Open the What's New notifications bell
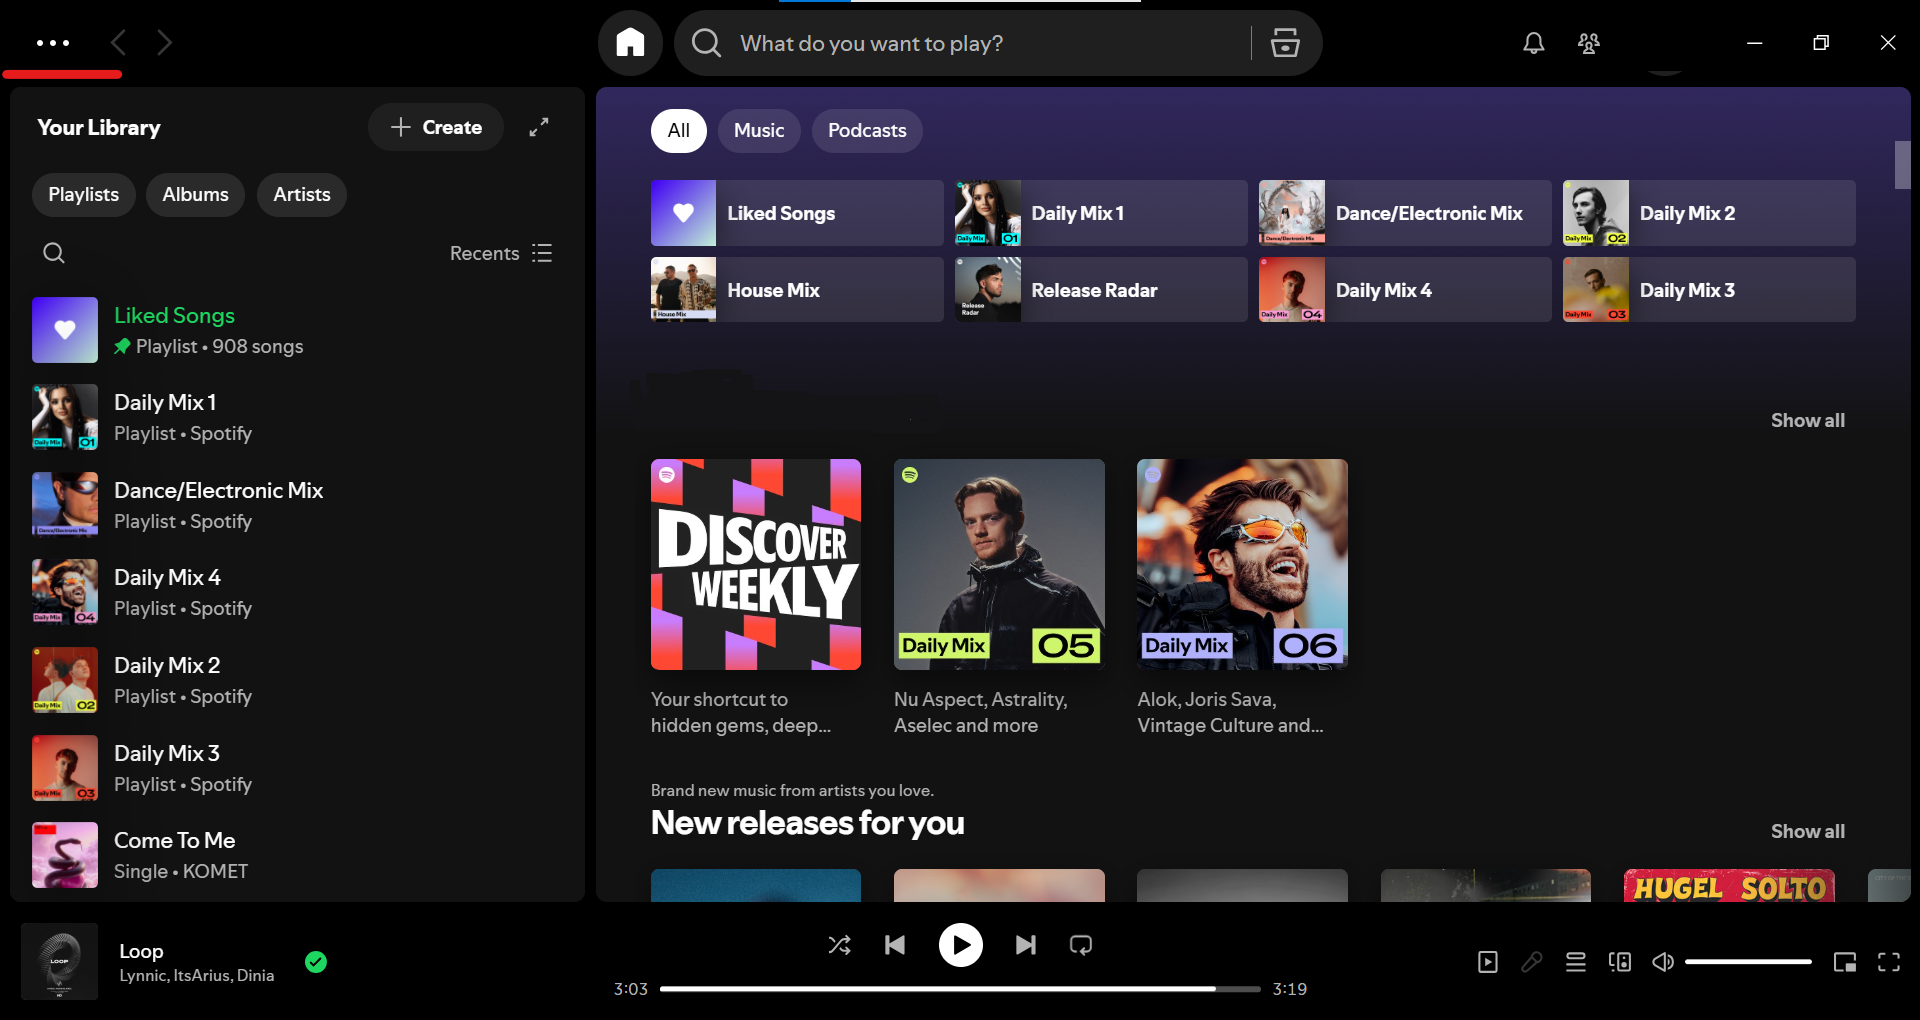 (1533, 43)
